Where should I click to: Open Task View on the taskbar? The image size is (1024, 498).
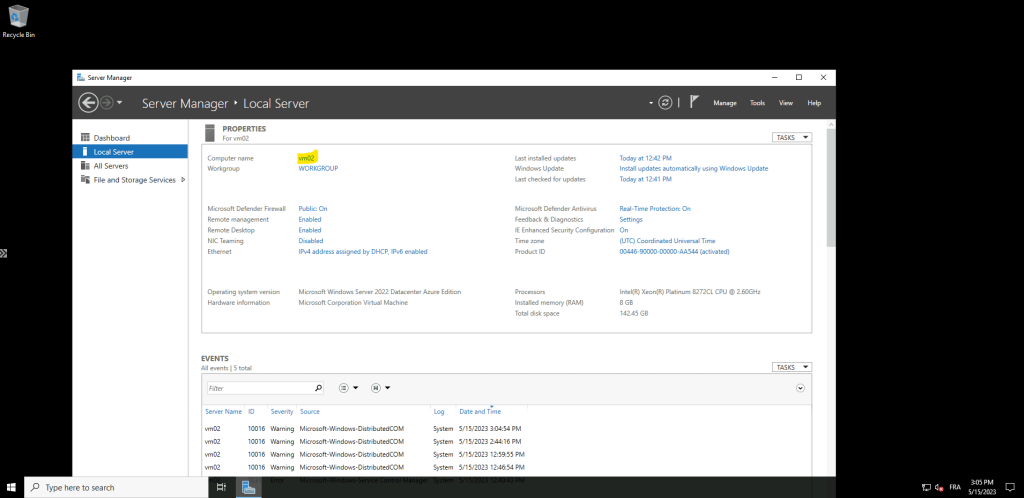pos(221,488)
